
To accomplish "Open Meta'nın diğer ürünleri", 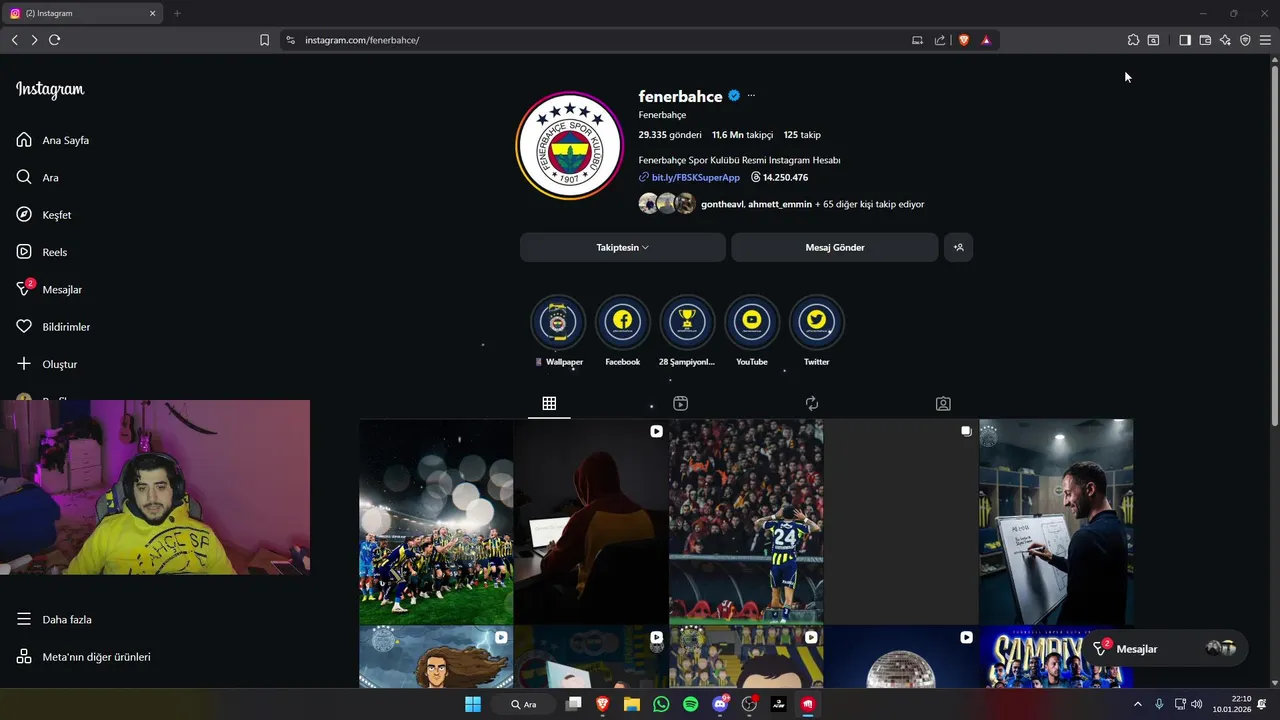I will (84, 657).
